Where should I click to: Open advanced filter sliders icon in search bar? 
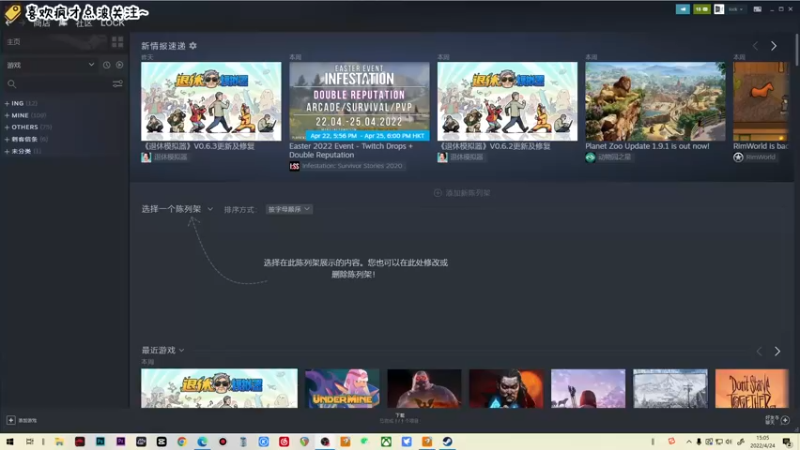(x=117, y=84)
